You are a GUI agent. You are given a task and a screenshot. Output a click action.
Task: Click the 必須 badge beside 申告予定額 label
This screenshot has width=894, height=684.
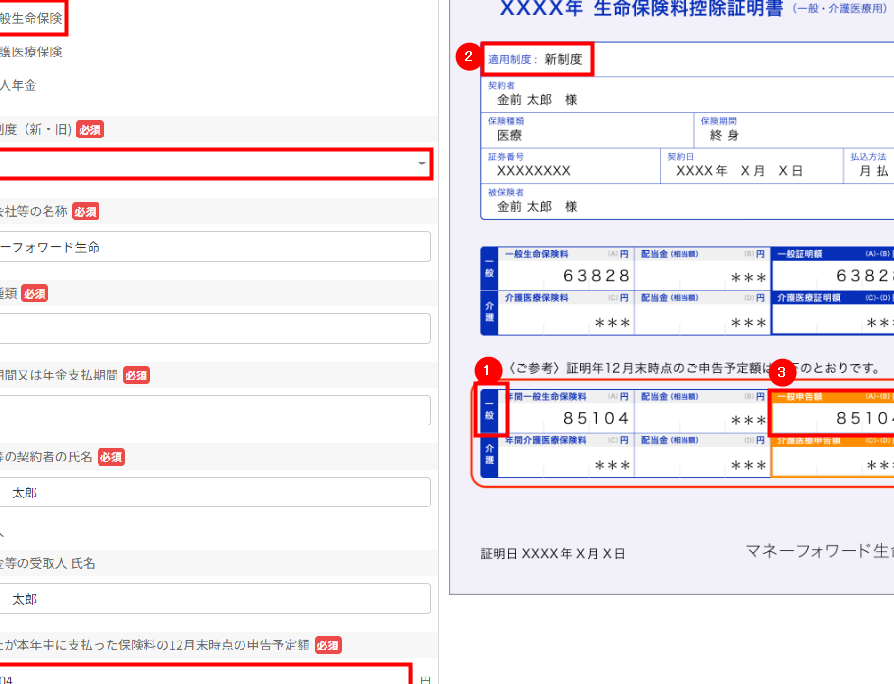pos(328,645)
